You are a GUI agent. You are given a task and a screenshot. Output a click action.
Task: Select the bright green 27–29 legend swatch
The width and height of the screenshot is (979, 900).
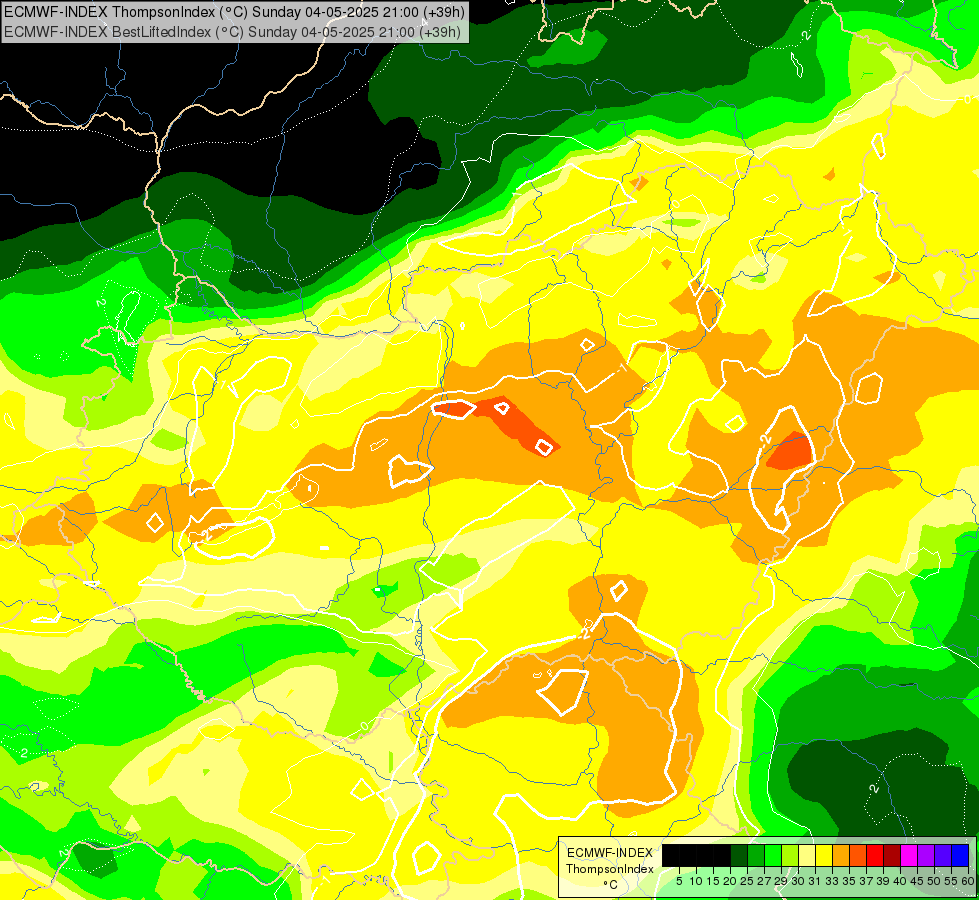coord(773,856)
